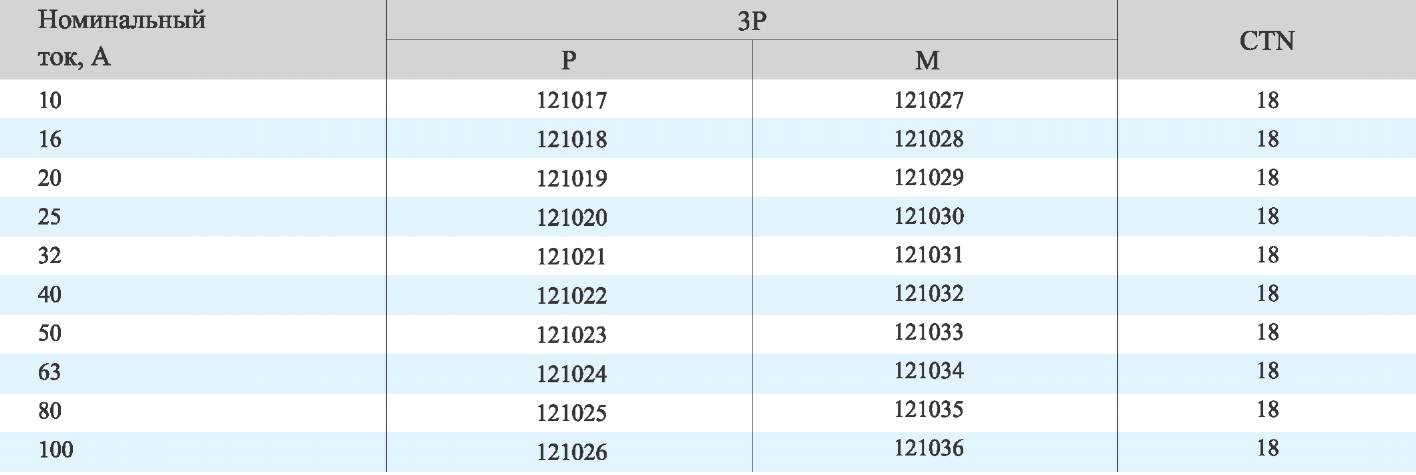Click article number 121021
This screenshot has height=475, width=1416.
click(x=571, y=257)
